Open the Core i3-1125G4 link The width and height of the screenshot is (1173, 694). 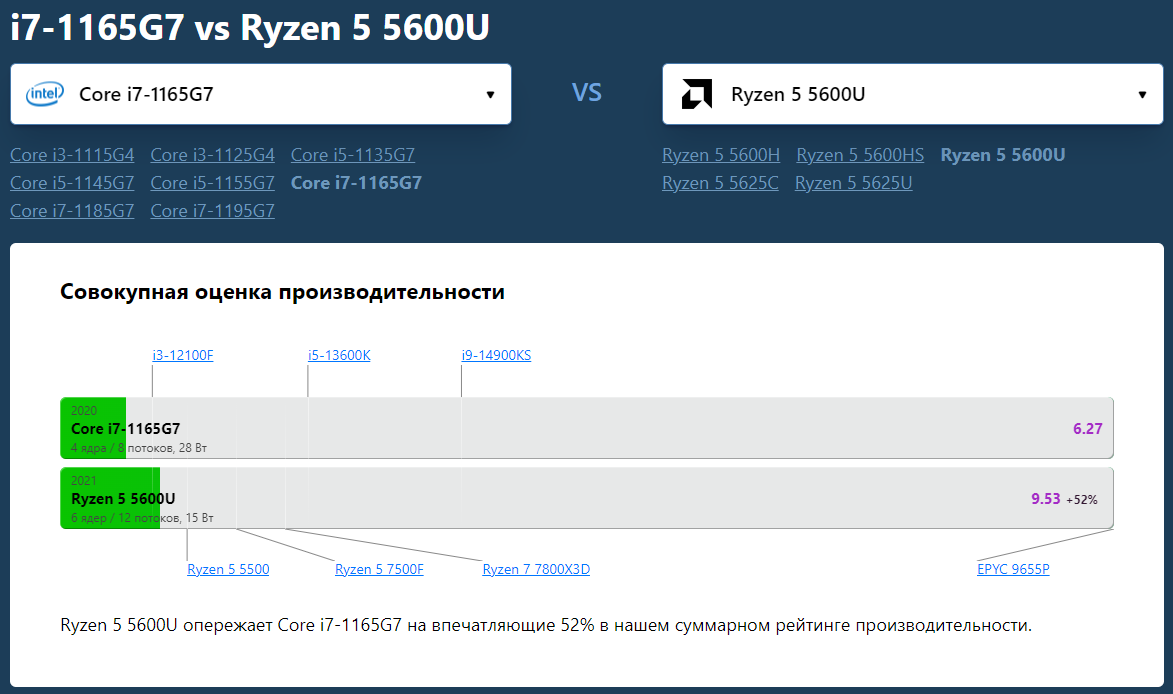pos(212,155)
